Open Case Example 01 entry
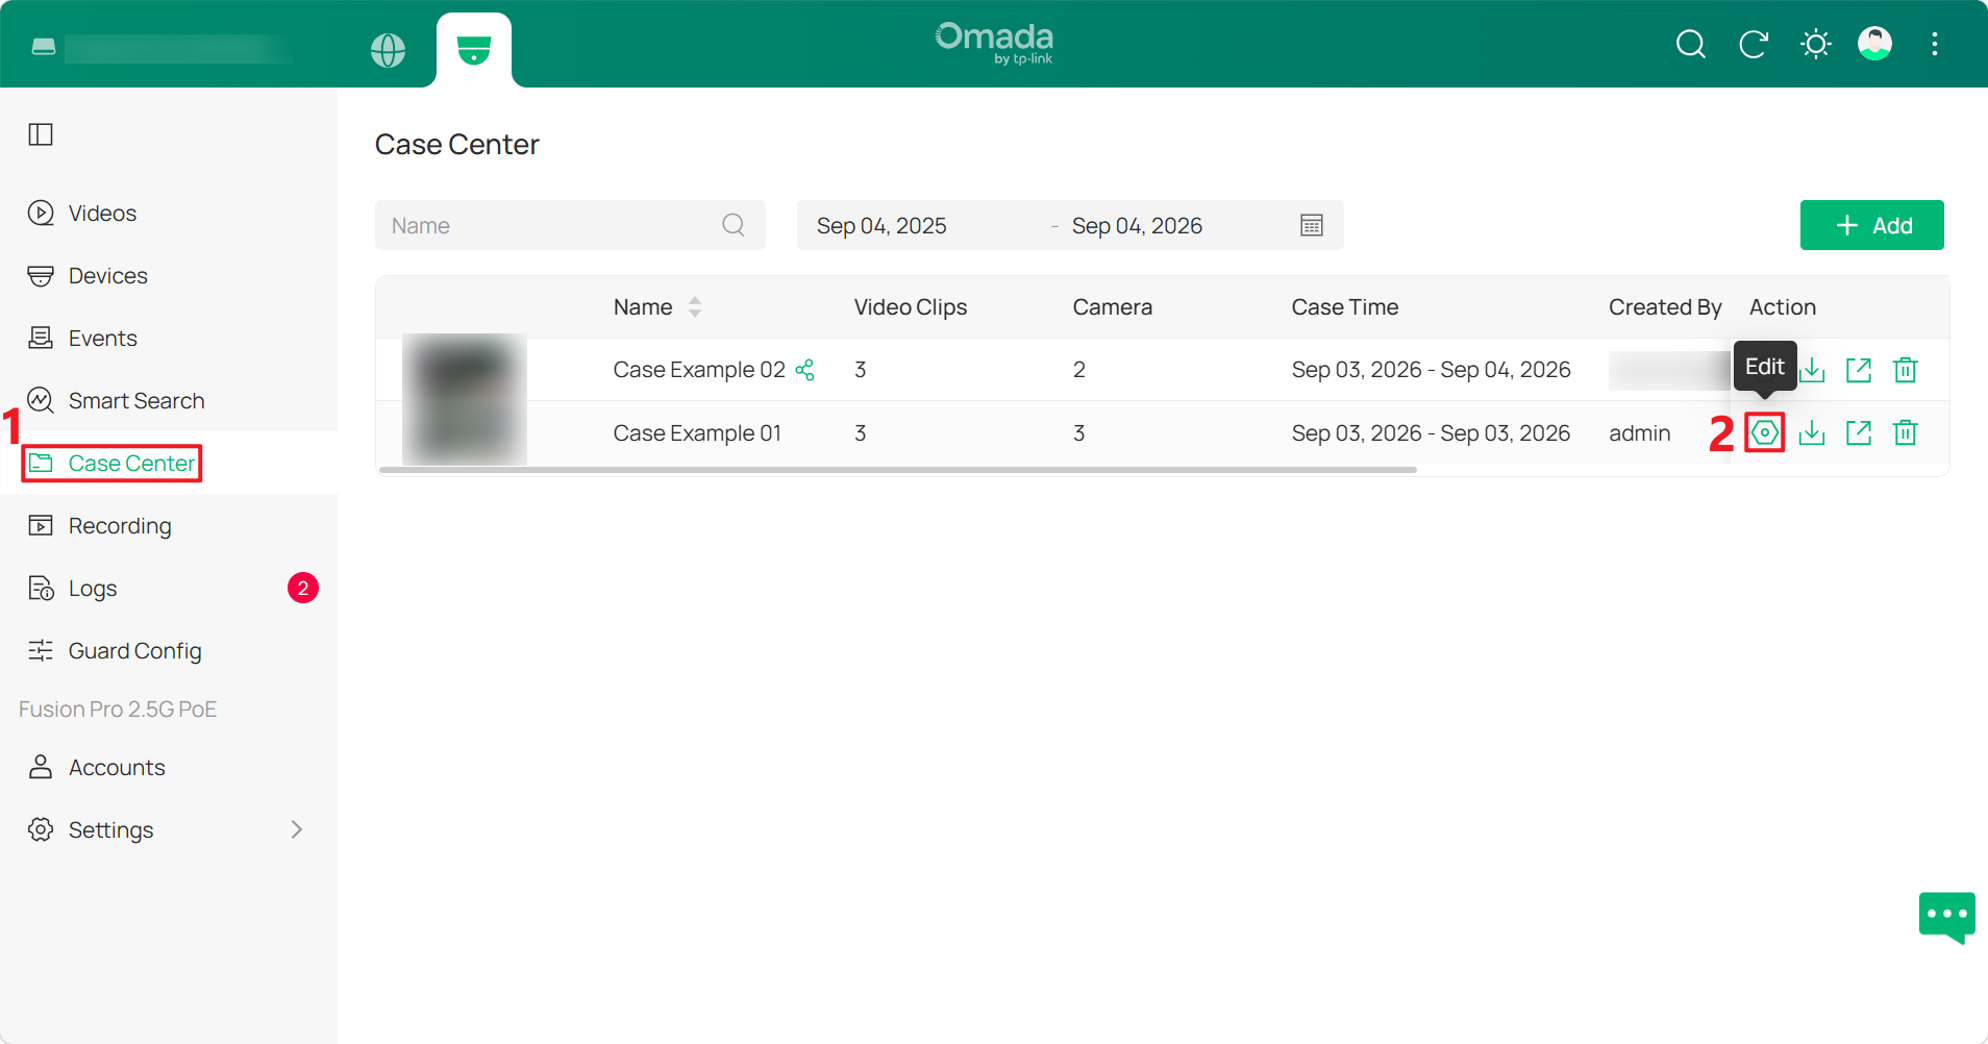This screenshot has width=1988, height=1044. 697,433
